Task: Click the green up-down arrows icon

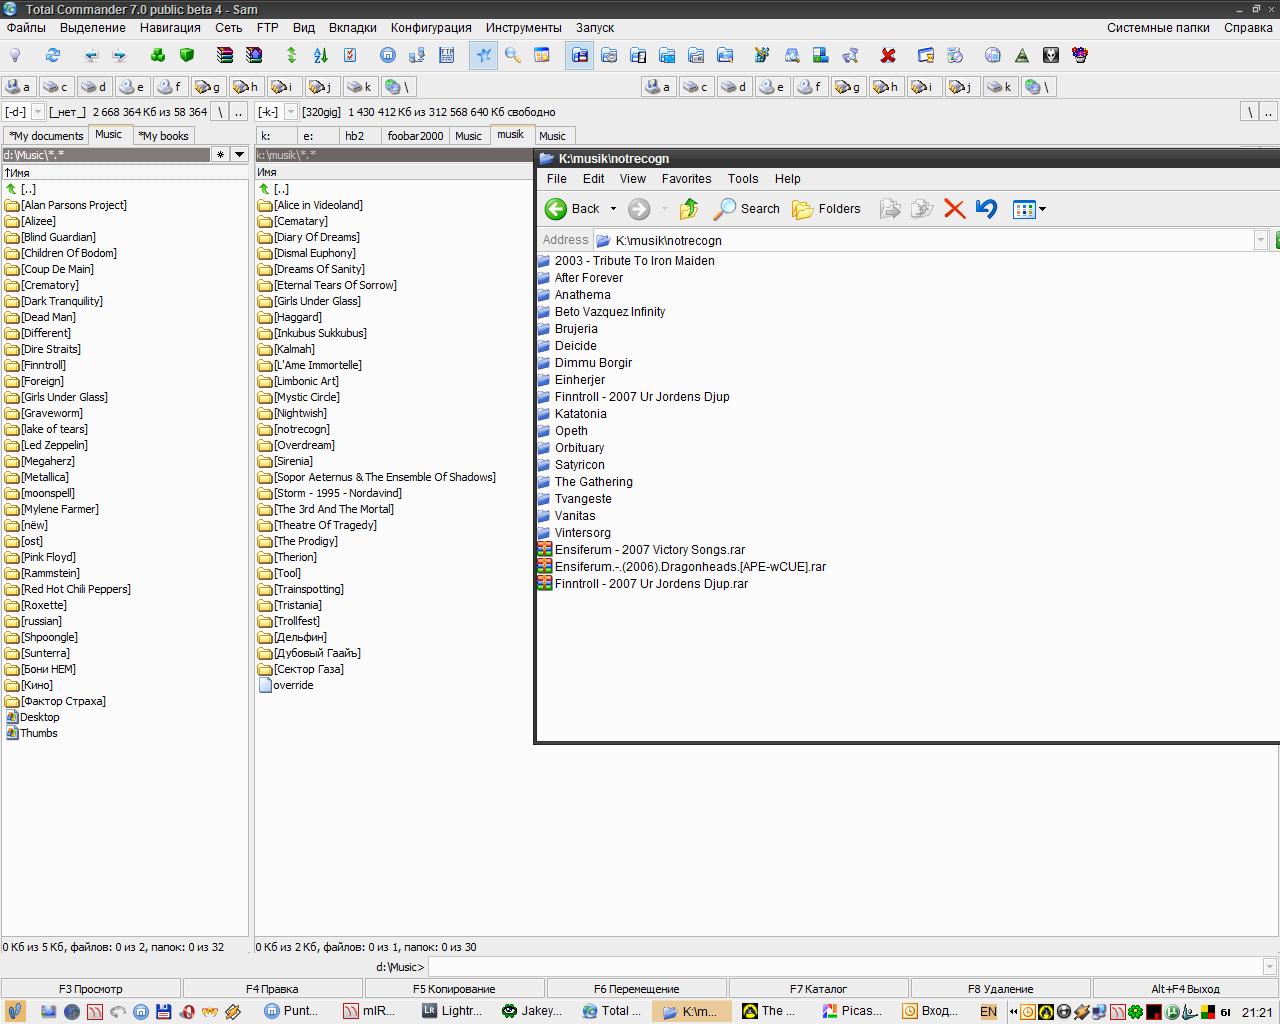Action: pyautogui.click(x=292, y=55)
